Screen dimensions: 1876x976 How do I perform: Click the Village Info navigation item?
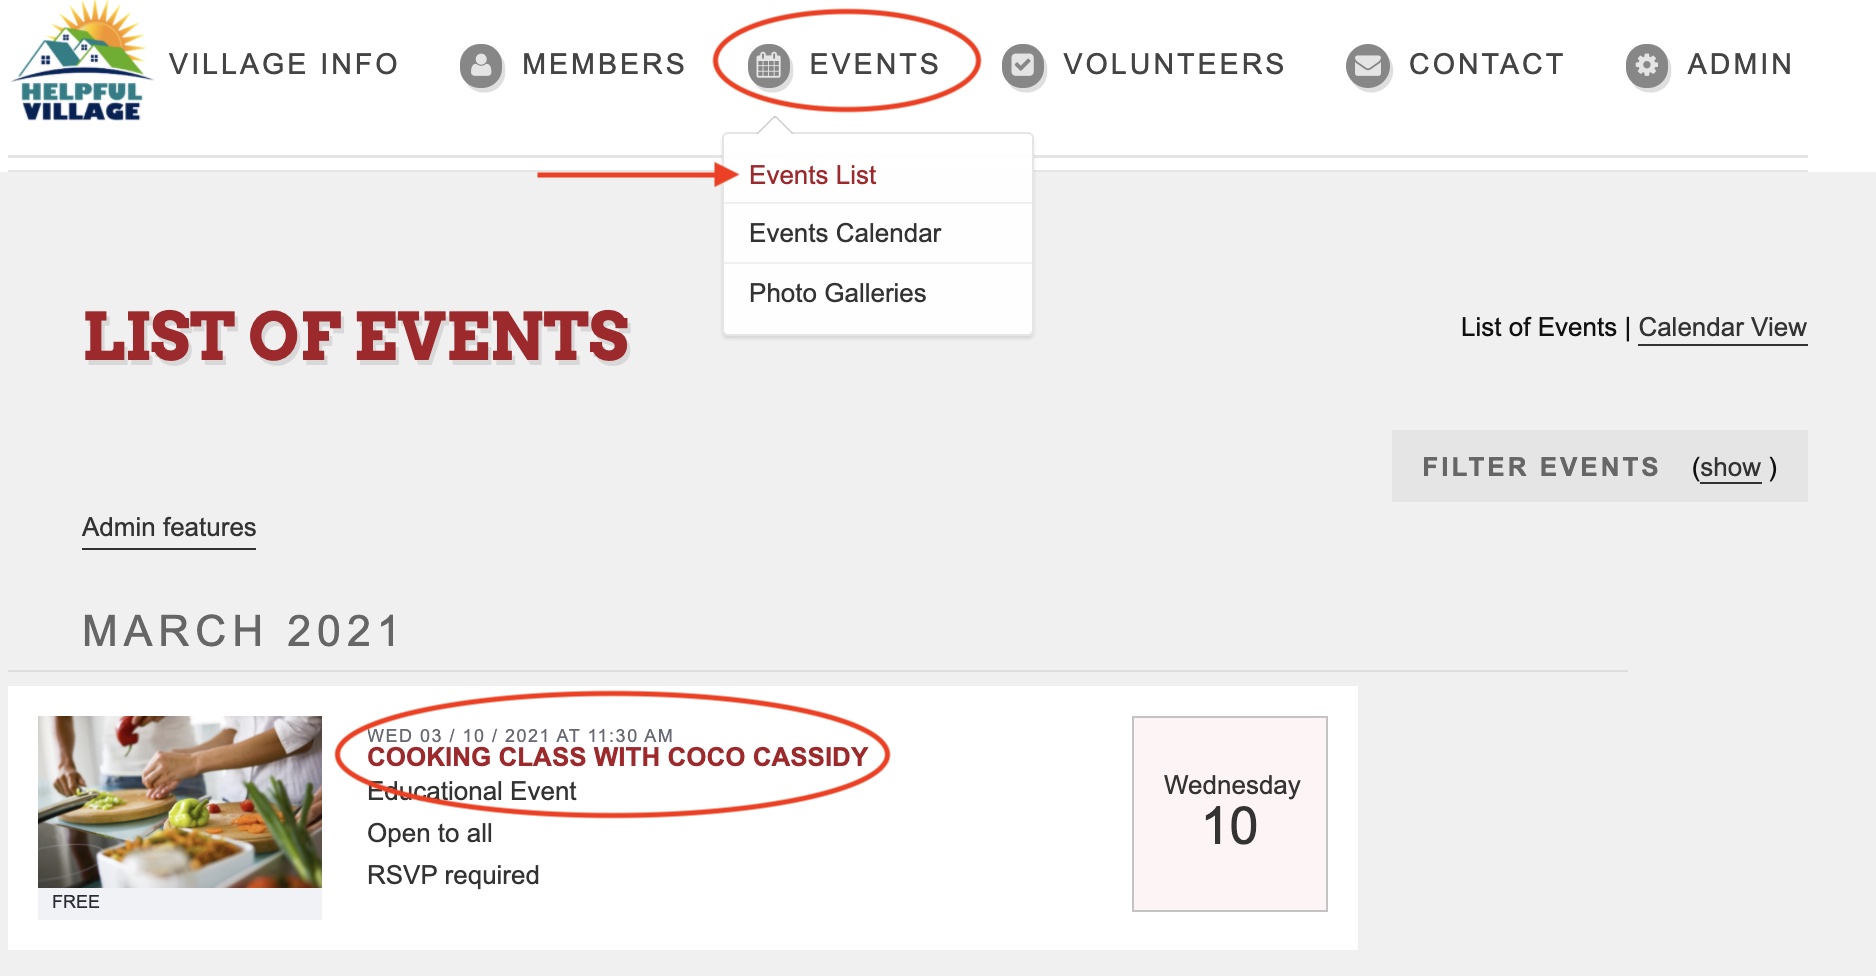pos(284,64)
